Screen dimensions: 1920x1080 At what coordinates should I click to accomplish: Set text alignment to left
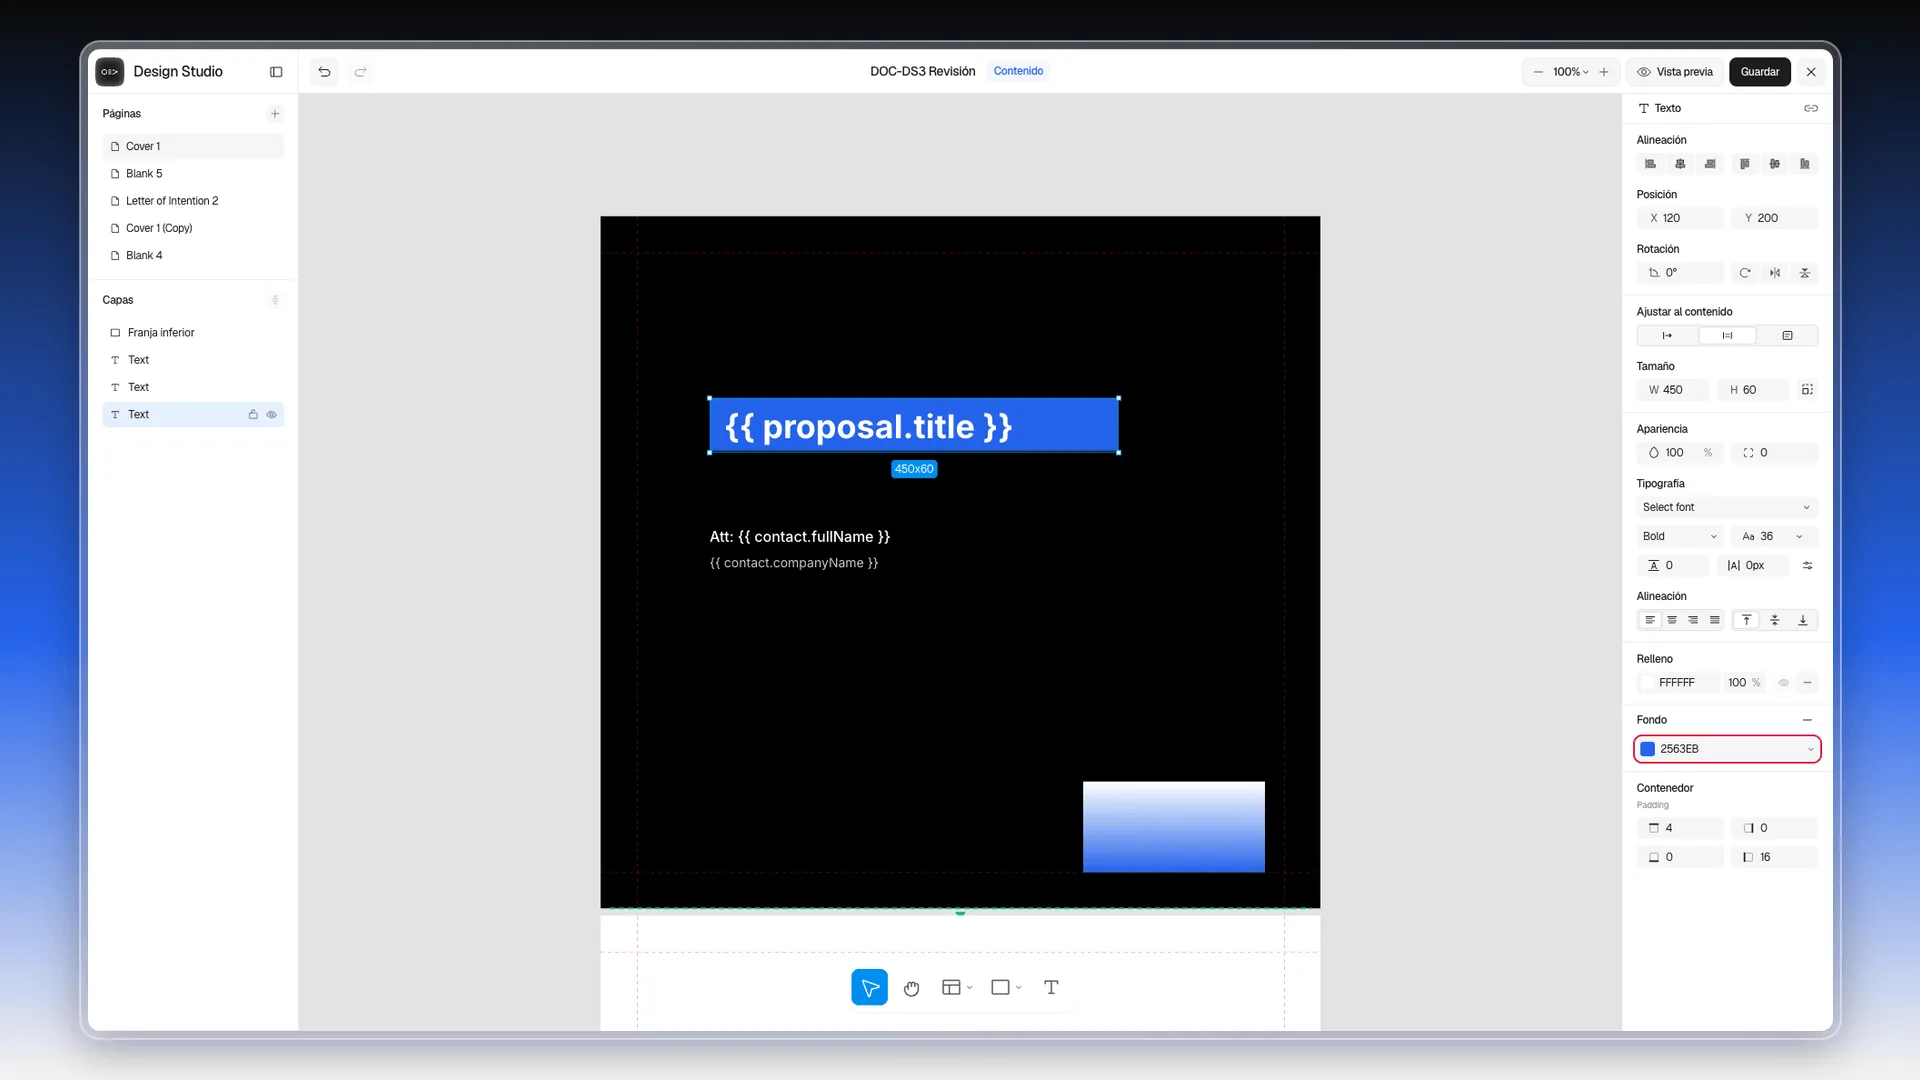[1650, 620]
